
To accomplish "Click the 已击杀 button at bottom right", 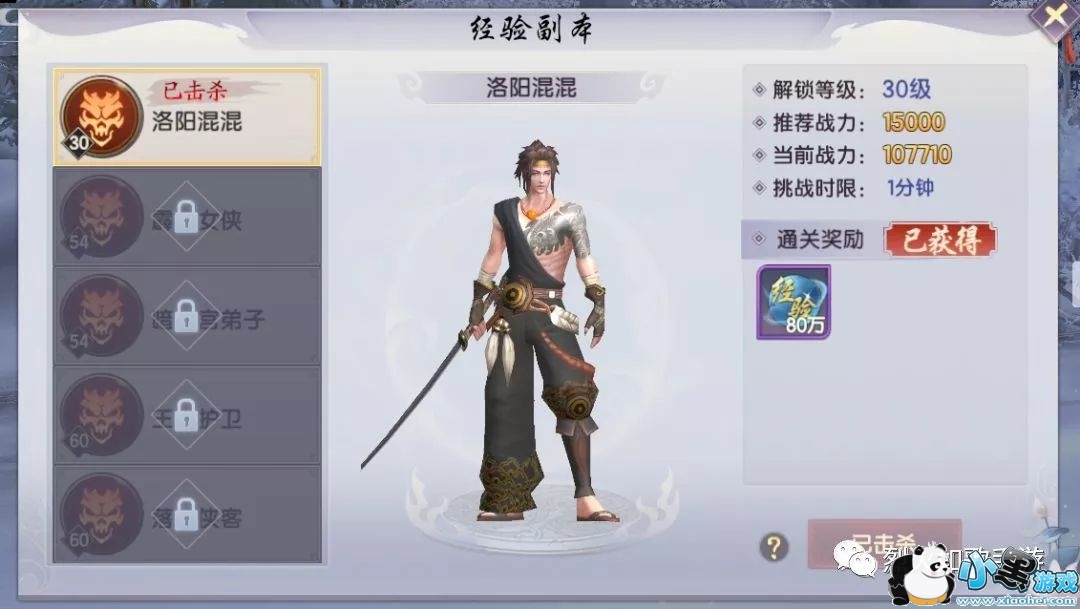I will 884,544.
